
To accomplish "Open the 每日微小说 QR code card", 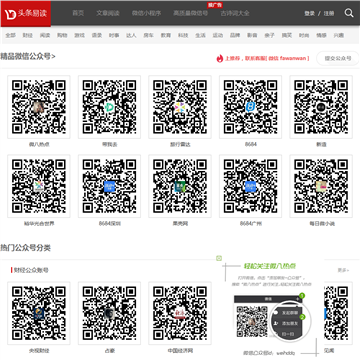I will click(x=321, y=186).
